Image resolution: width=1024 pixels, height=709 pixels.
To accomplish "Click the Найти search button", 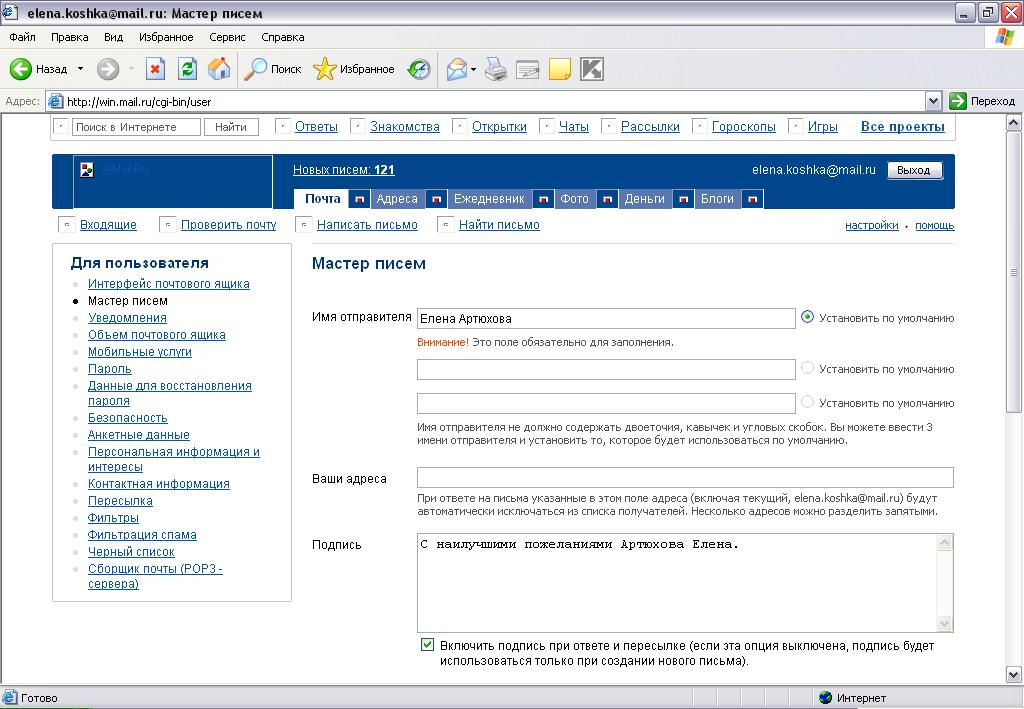I will (231, 127).
